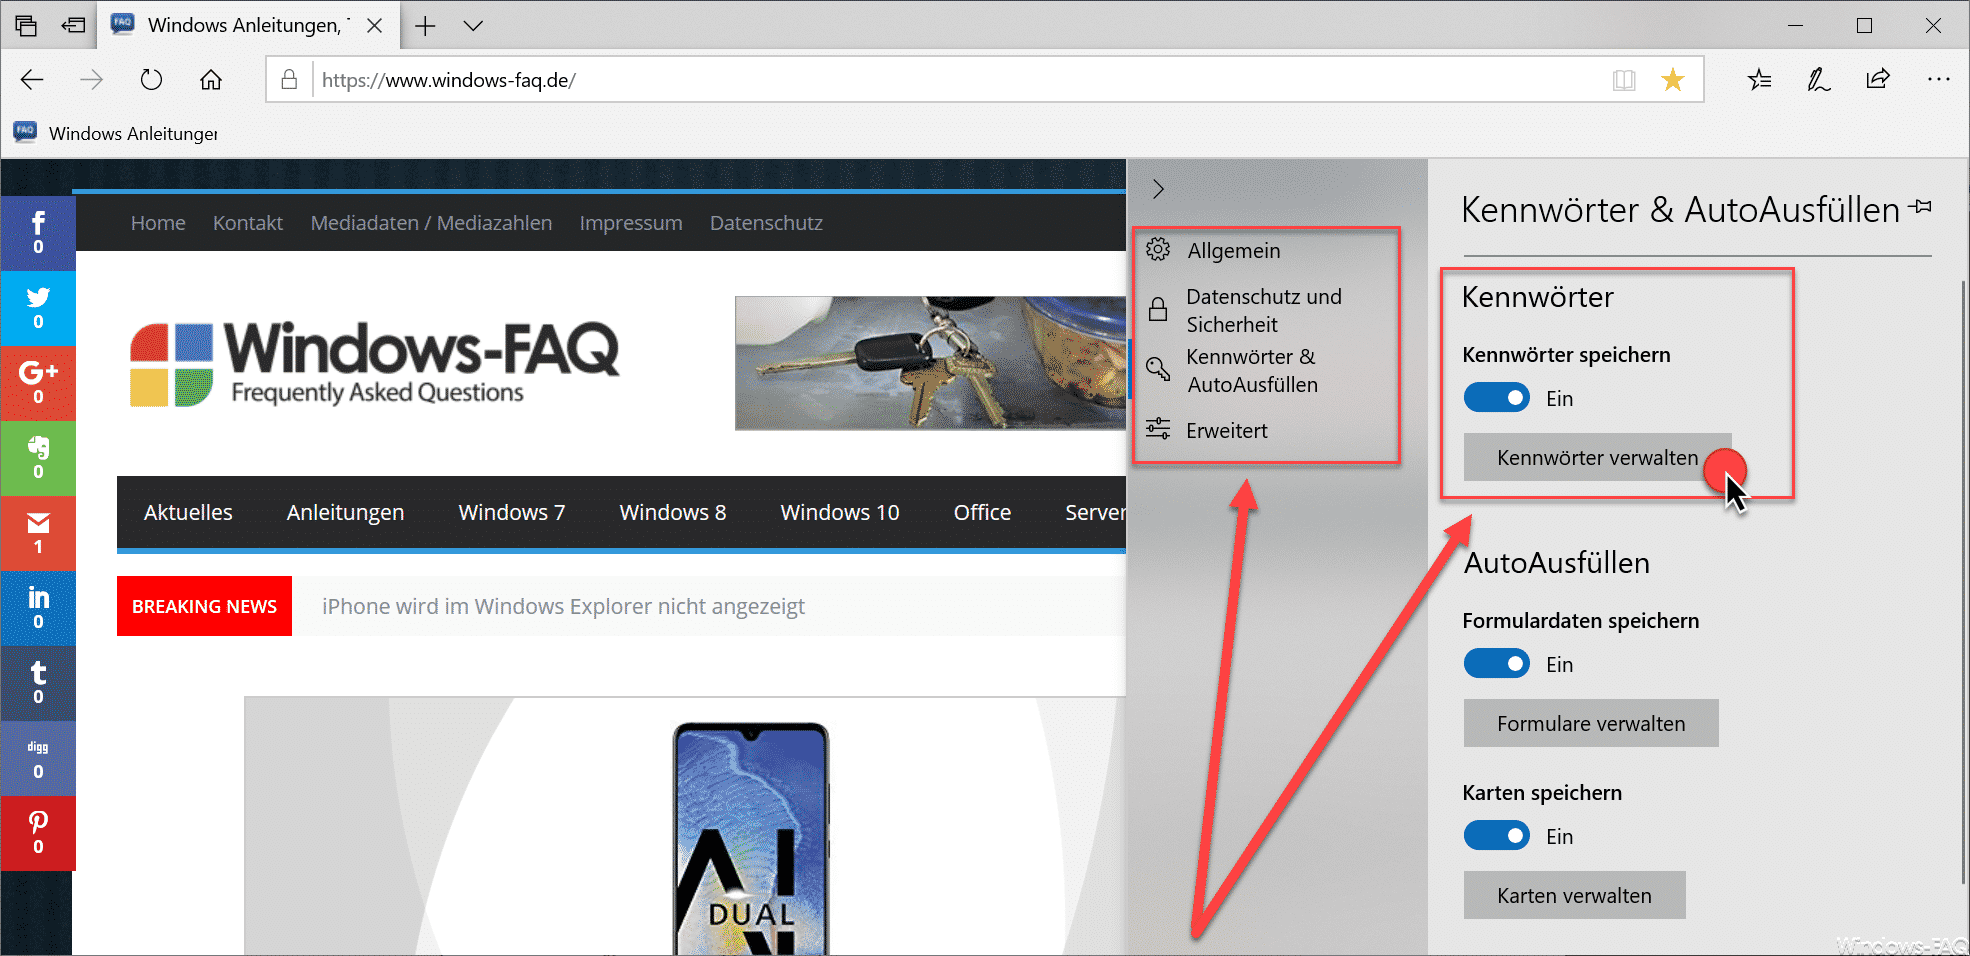Click the Karten verwalten button

tap(1574, 896)
